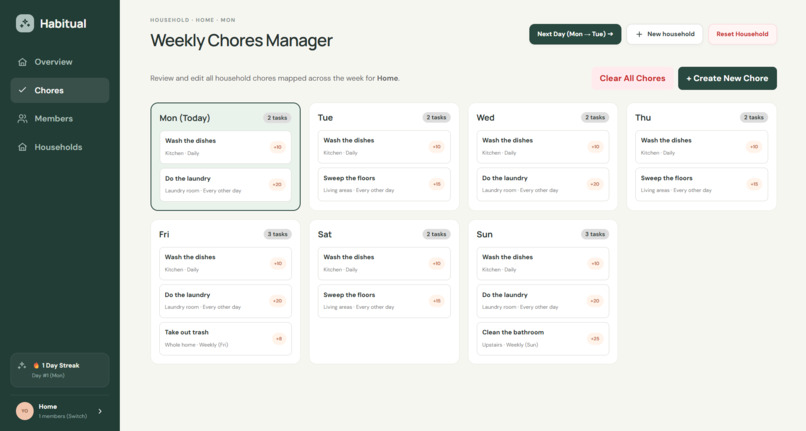The image size is (806, 431).
Task: Open Thursday's Sweep the floors chore
Action: coord(702,184)
